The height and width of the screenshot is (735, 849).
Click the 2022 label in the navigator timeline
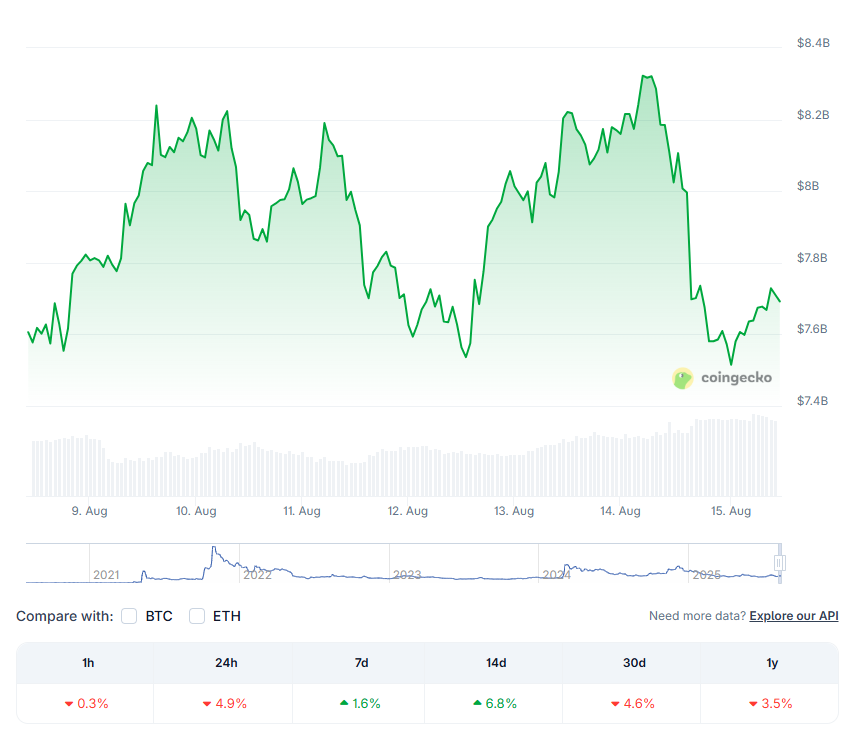(257, 575)
